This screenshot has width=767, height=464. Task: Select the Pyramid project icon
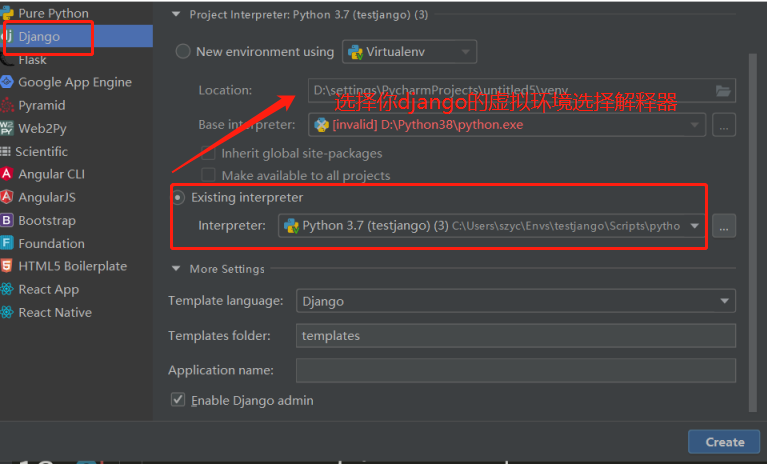click(8, 105)
